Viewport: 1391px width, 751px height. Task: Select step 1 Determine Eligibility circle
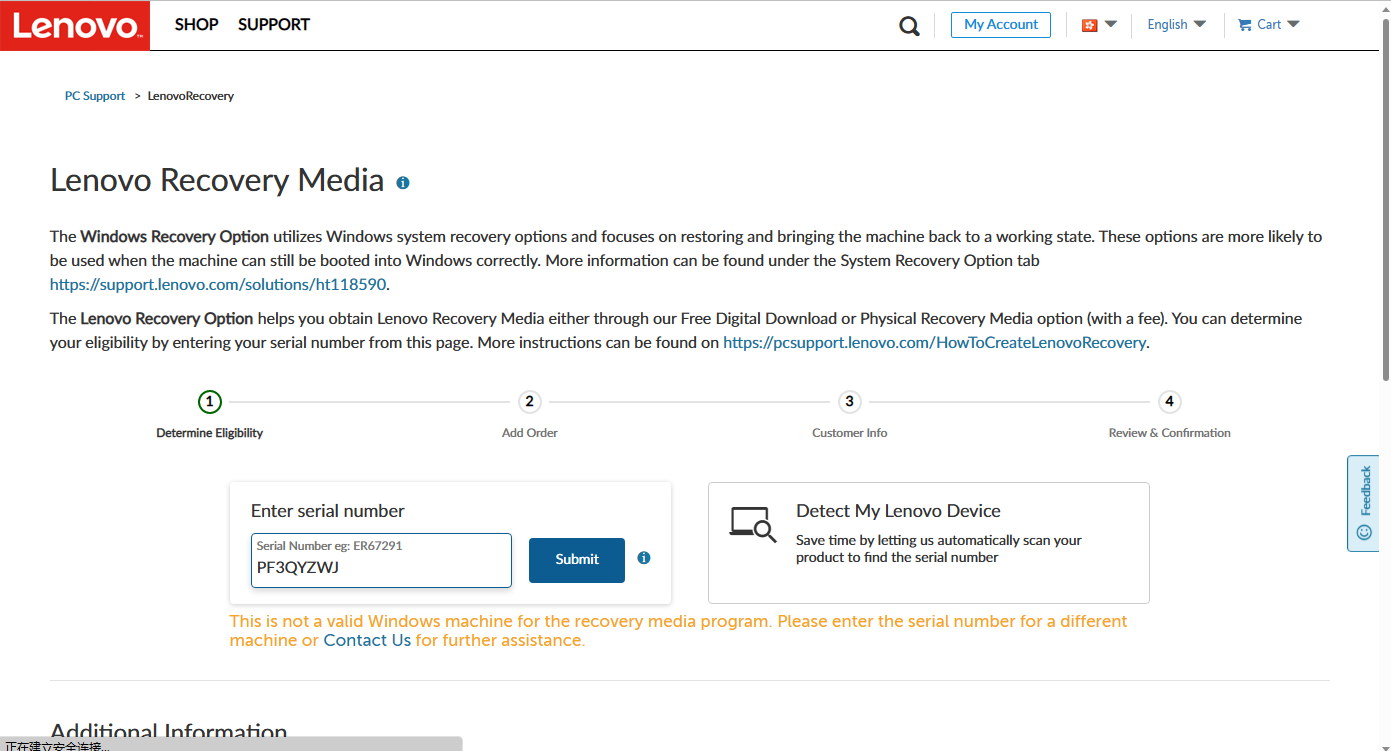209,402
